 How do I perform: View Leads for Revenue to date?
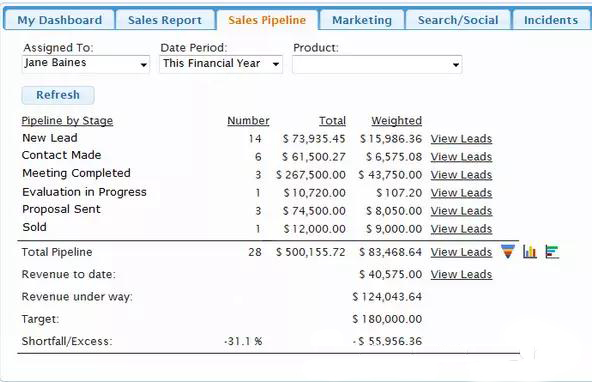461,274
